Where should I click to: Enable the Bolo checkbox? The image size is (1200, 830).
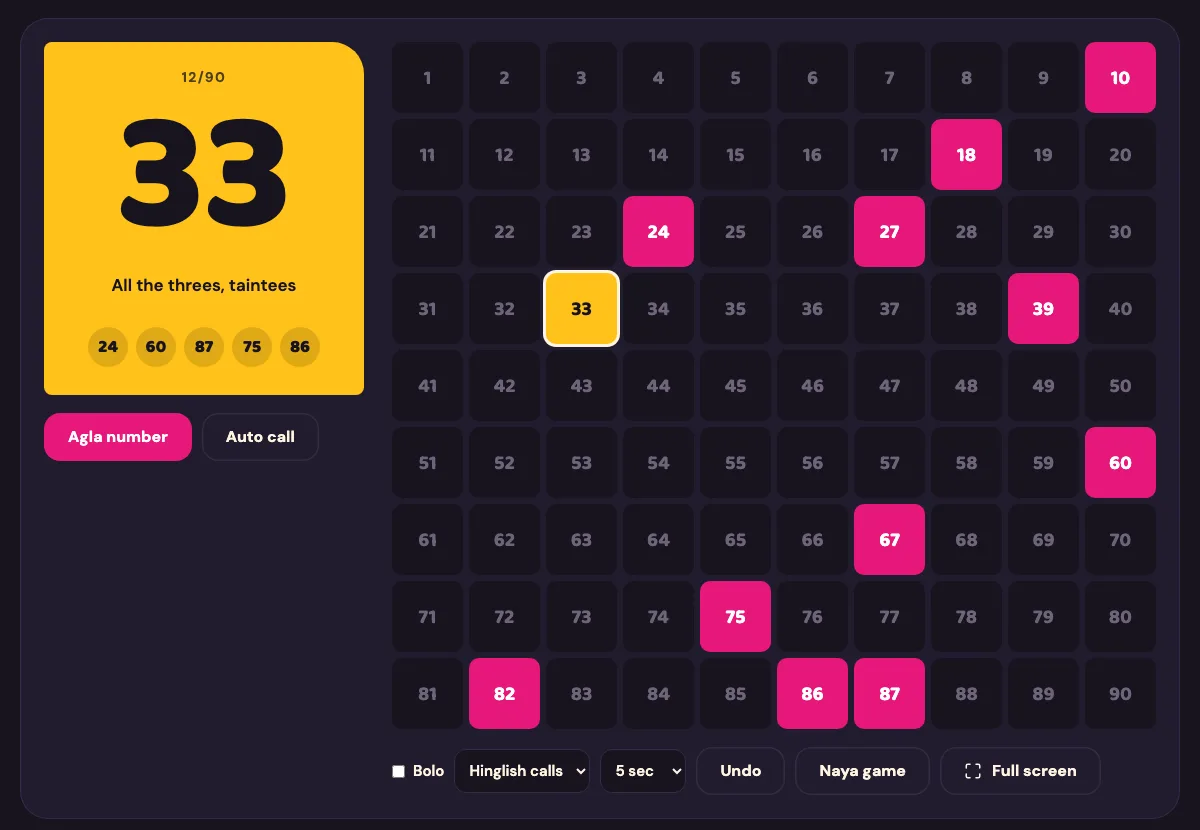[399, 771]
